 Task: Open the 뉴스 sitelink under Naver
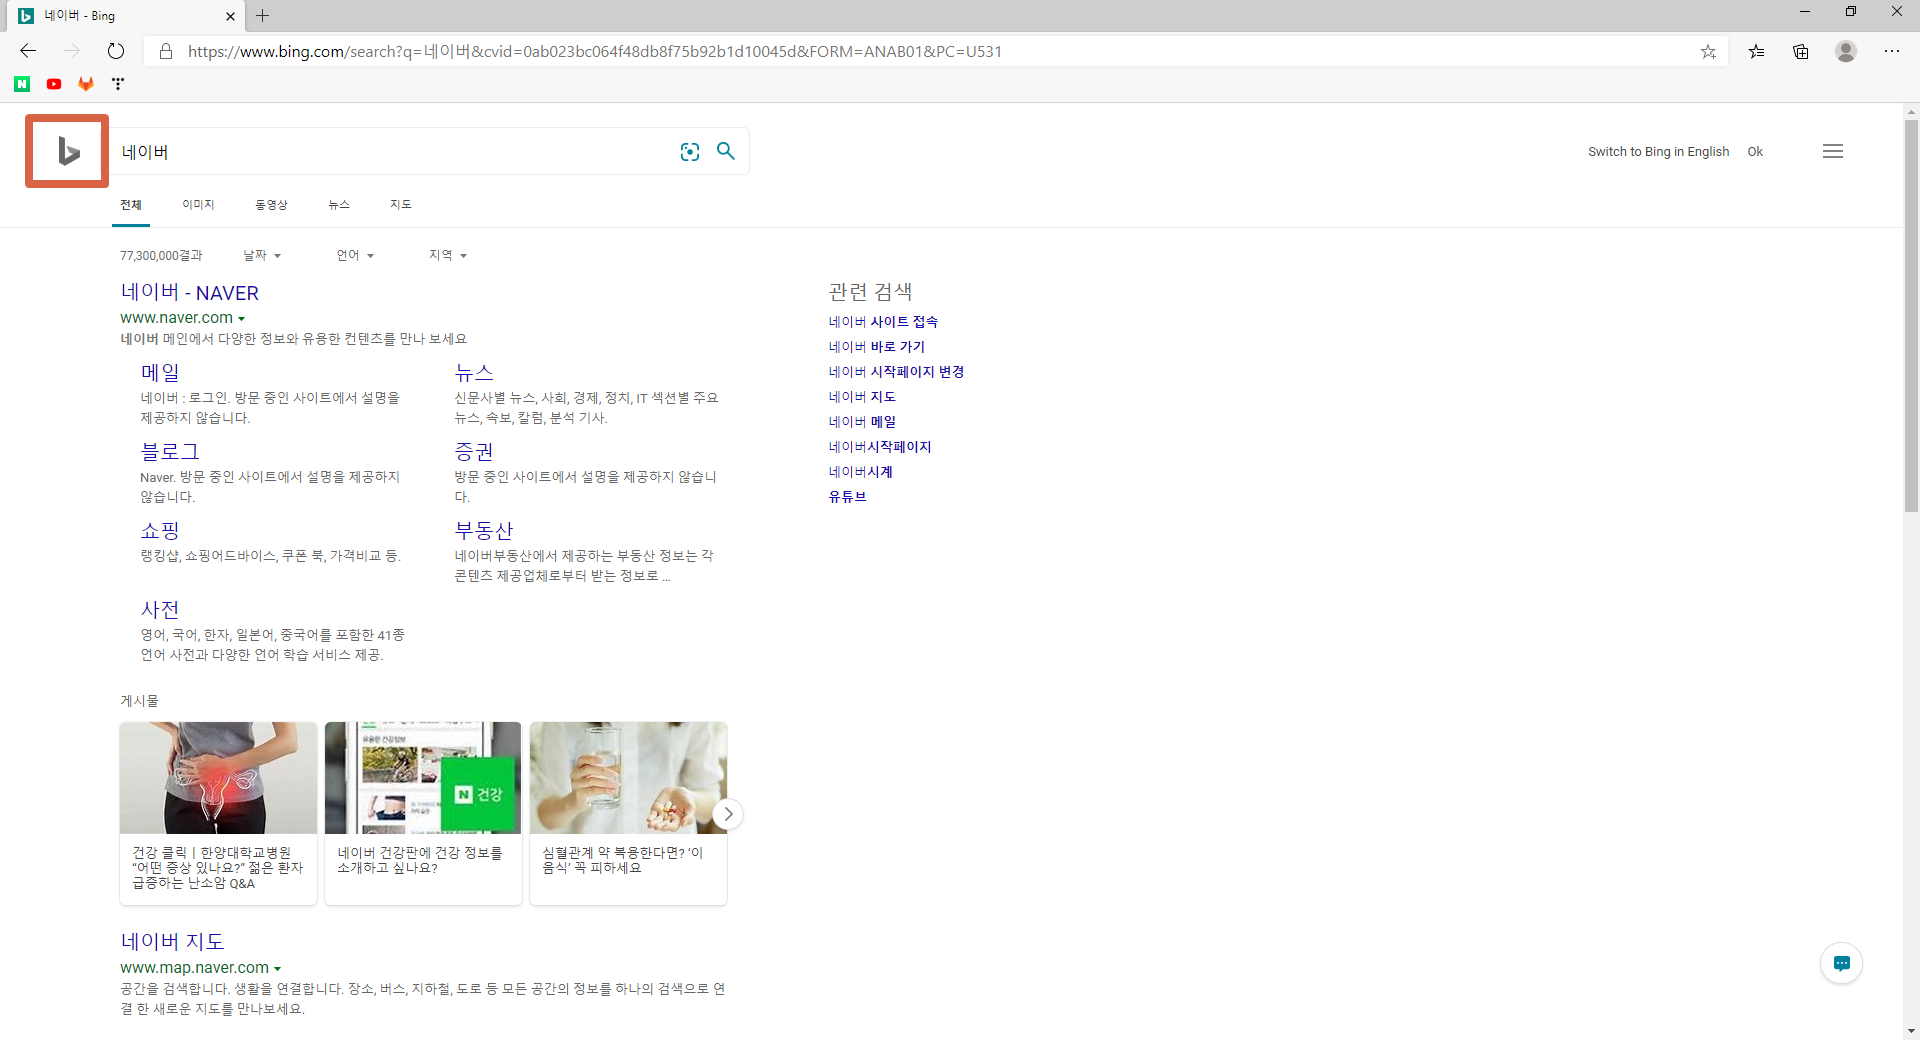pyautogui.click(x=474, y=373)
